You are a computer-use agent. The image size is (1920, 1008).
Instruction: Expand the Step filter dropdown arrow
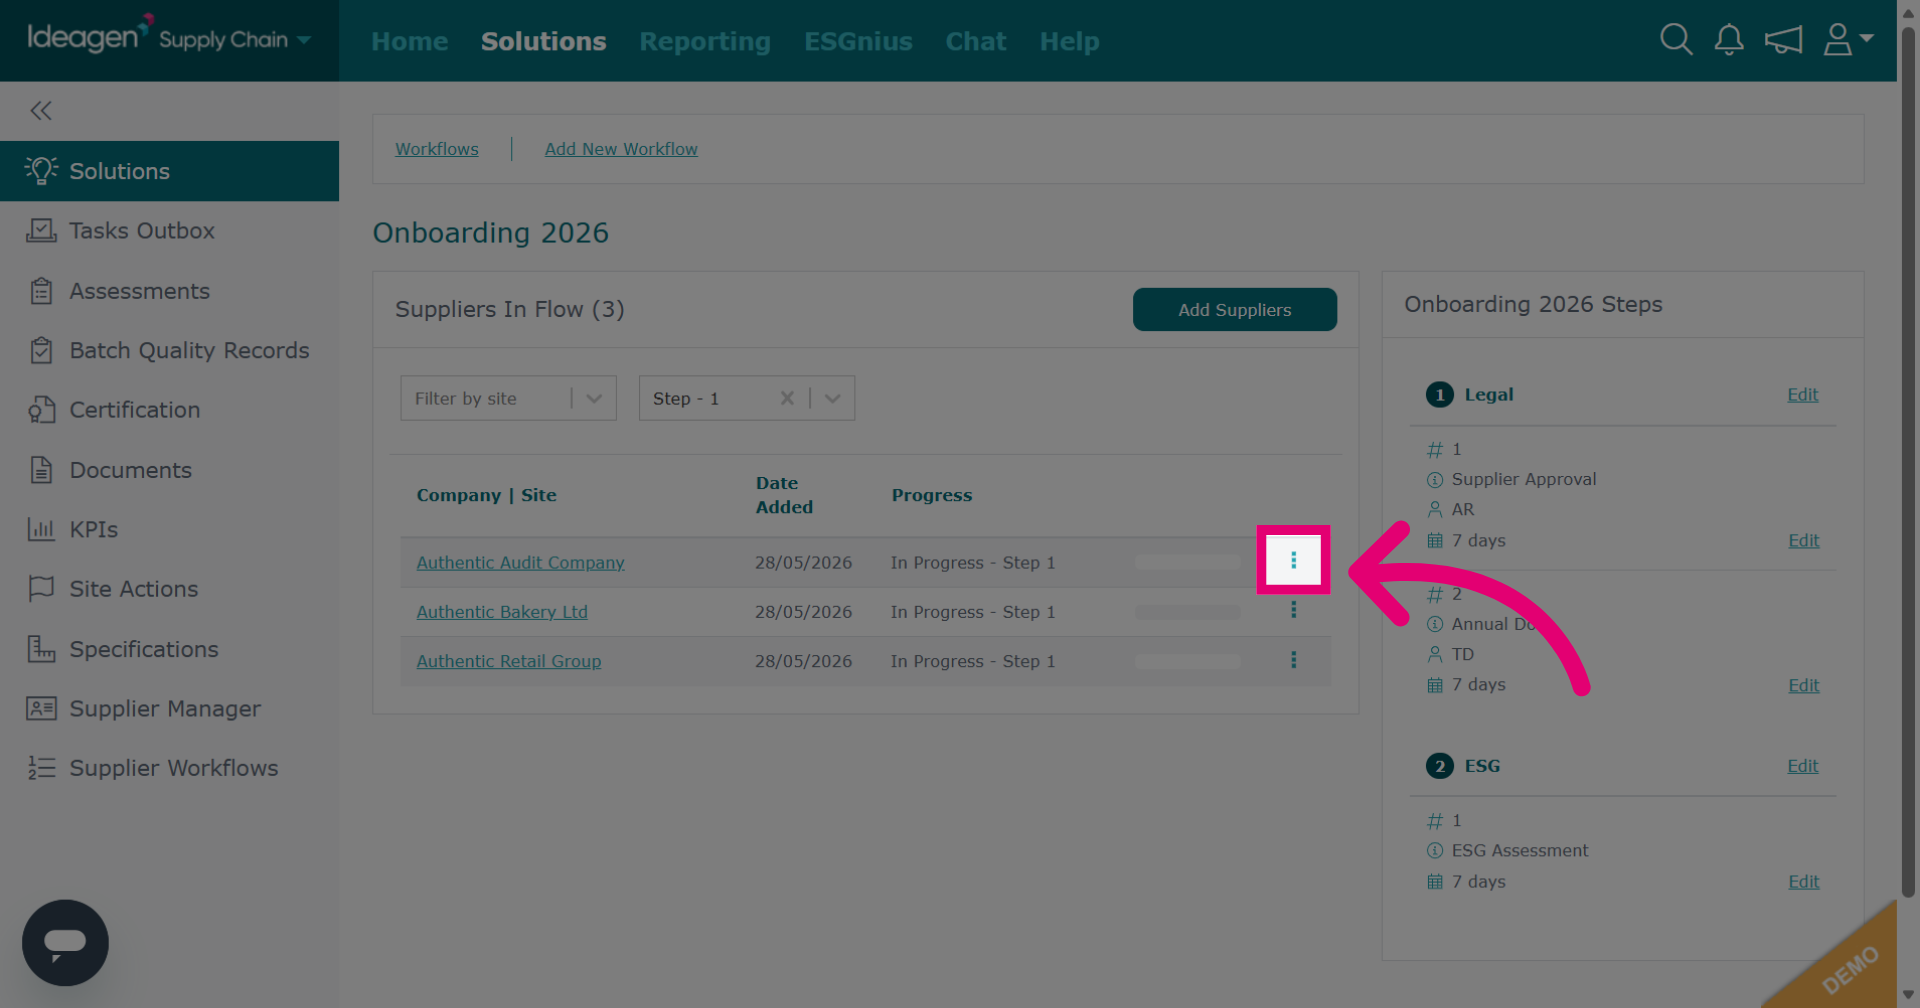click(832, 398)
